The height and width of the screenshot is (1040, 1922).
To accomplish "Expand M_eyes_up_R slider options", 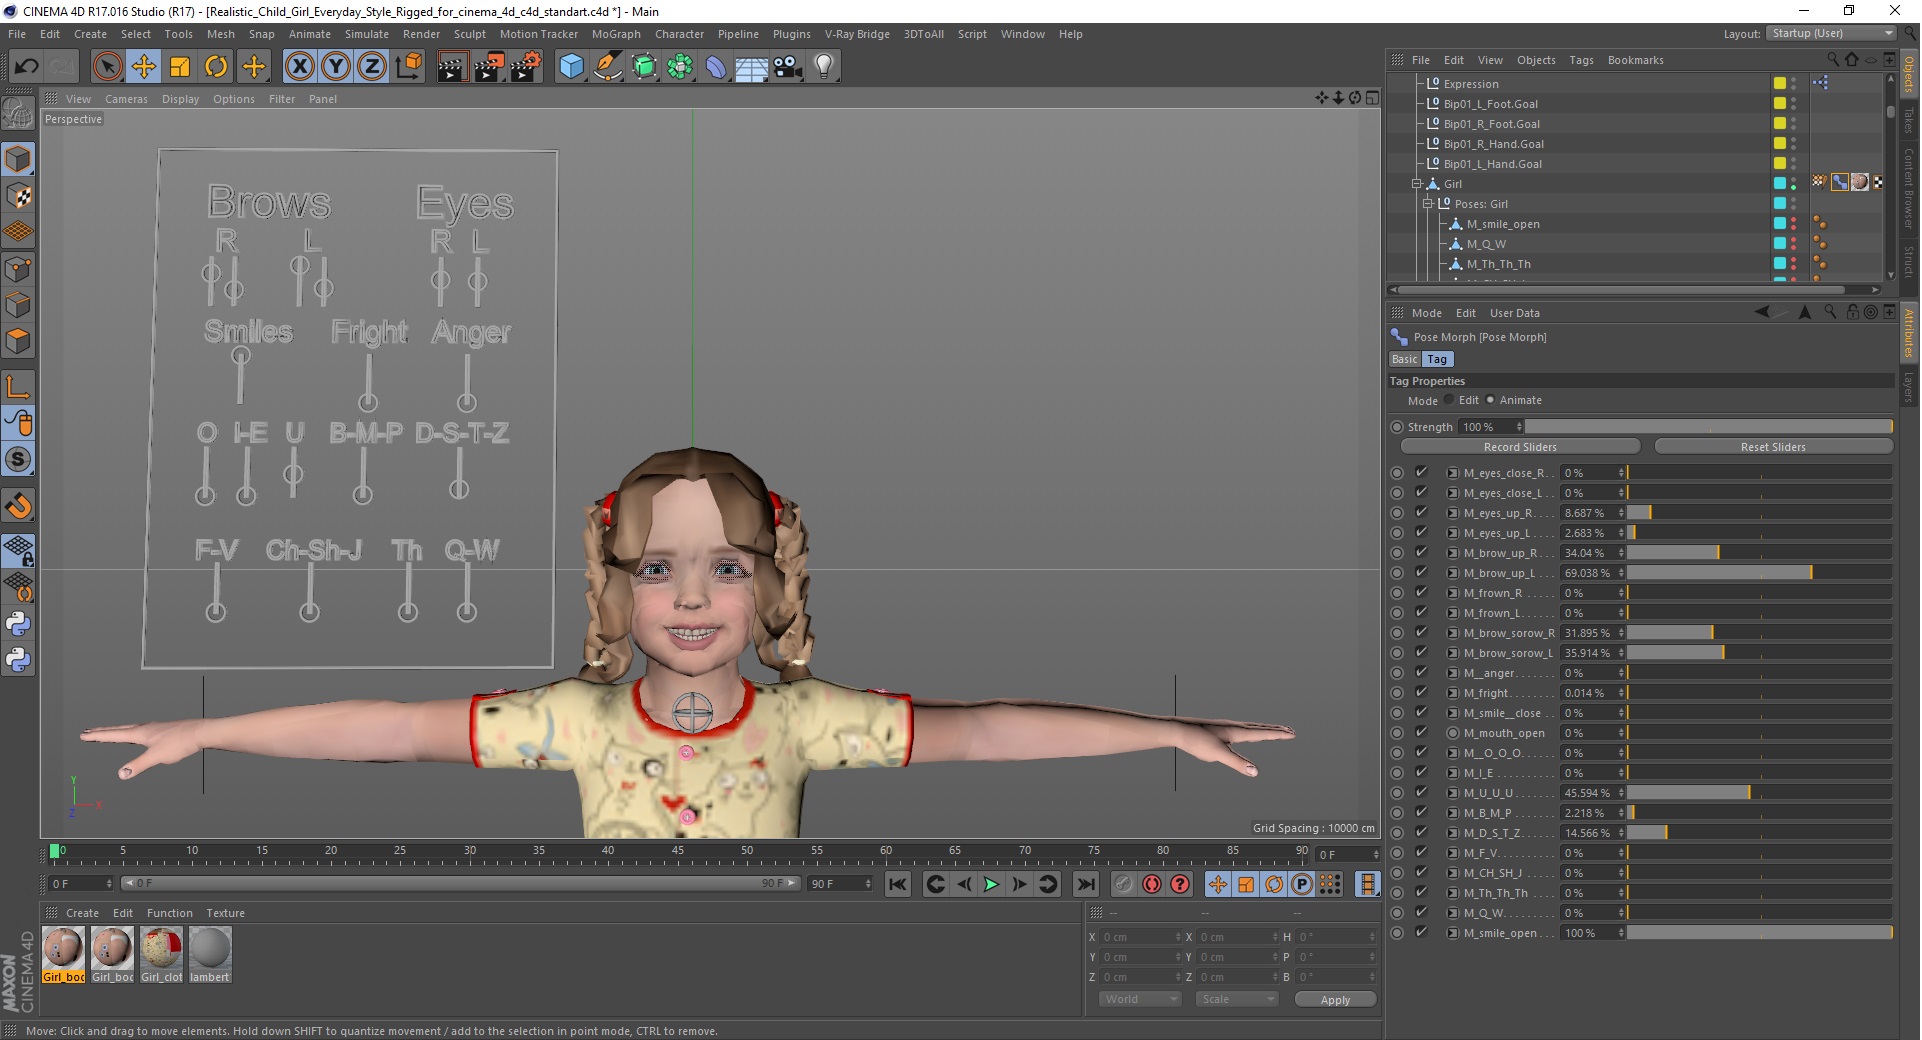I will pos(1452,513).
